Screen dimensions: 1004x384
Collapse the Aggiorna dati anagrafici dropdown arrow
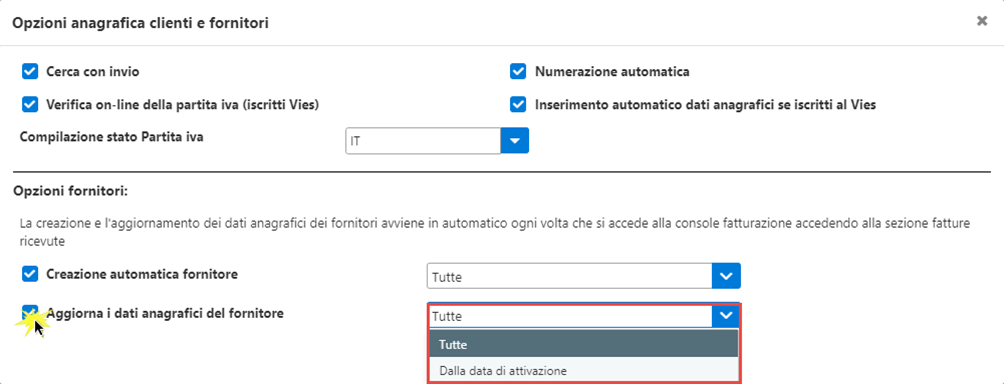pos(725,316)
